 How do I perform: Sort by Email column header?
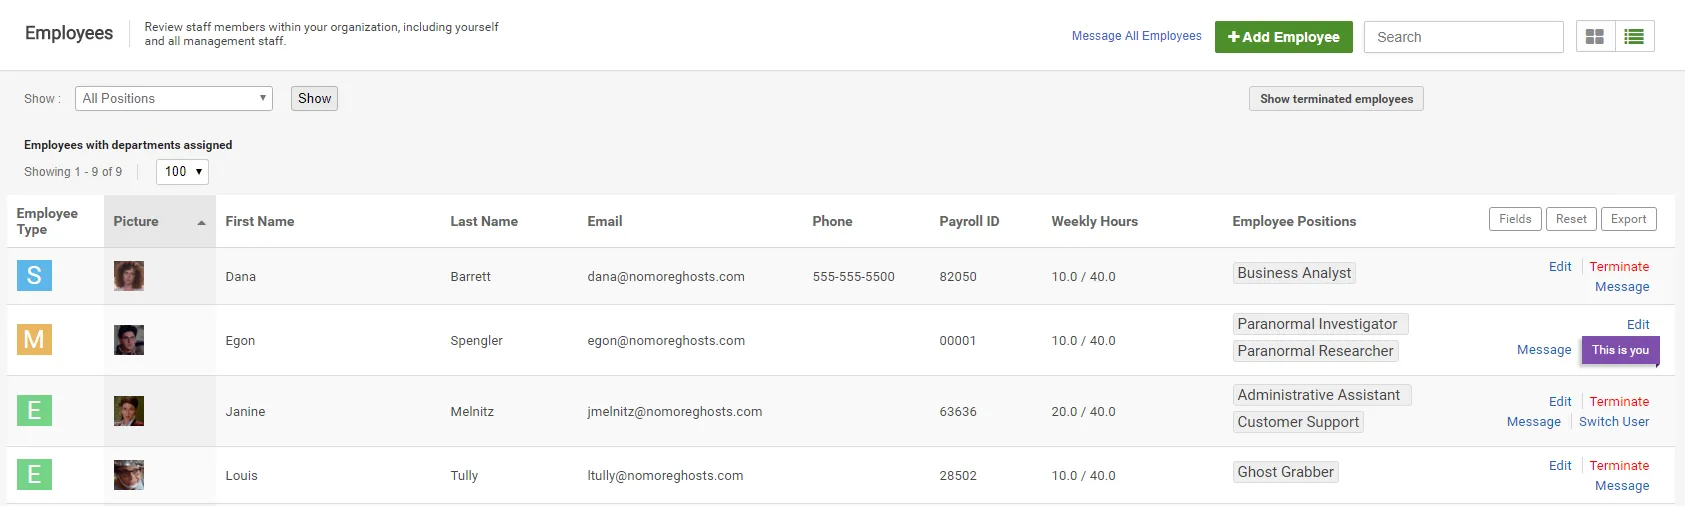tap(605, 221)
